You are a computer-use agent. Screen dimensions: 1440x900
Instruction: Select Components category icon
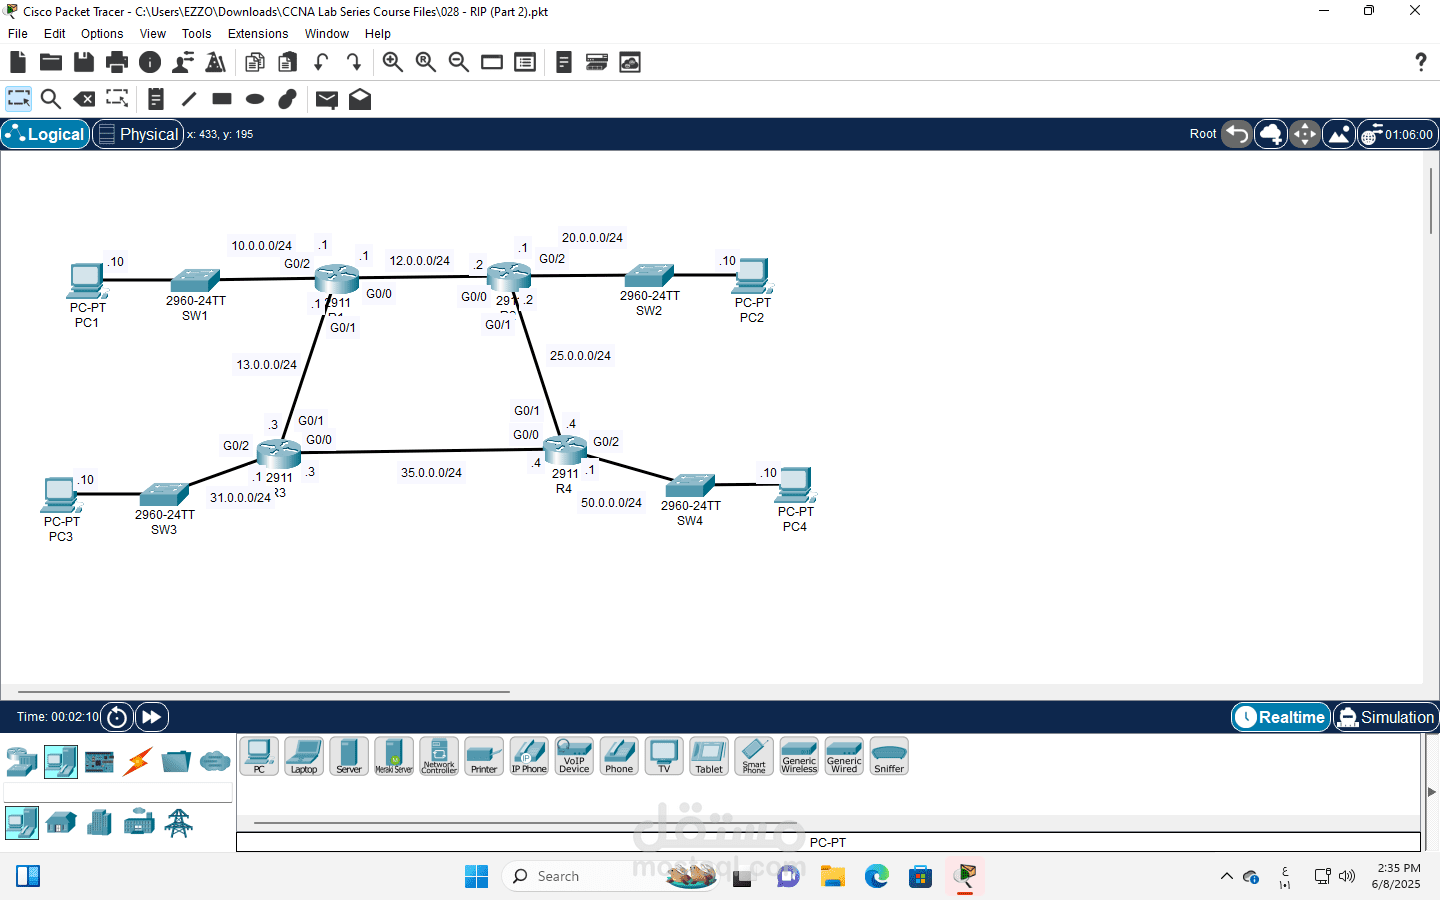(x=99, y=762)
